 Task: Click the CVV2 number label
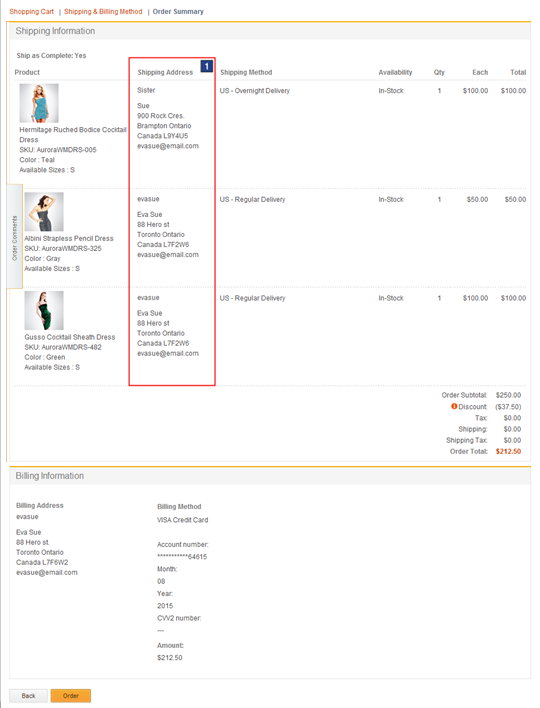point(179,618)
